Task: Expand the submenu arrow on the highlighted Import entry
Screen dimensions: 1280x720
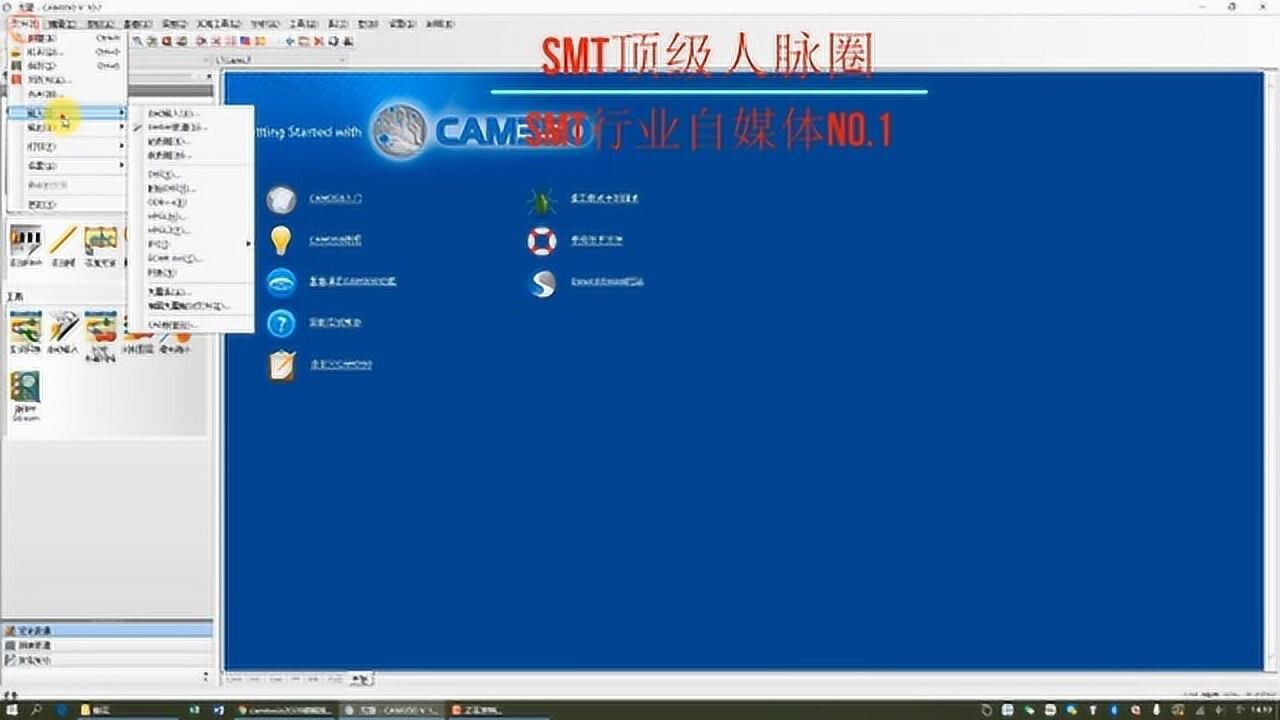Action: (120, 113)
